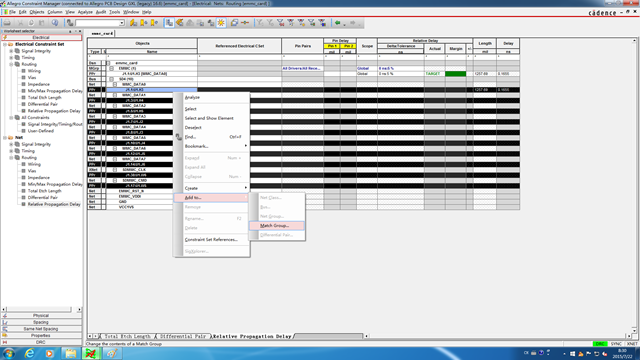Expand Signal Integrity under Electrical Constraint Set
Screen dimensions: 640x360
pyautogui.click(x=11, y=51)
